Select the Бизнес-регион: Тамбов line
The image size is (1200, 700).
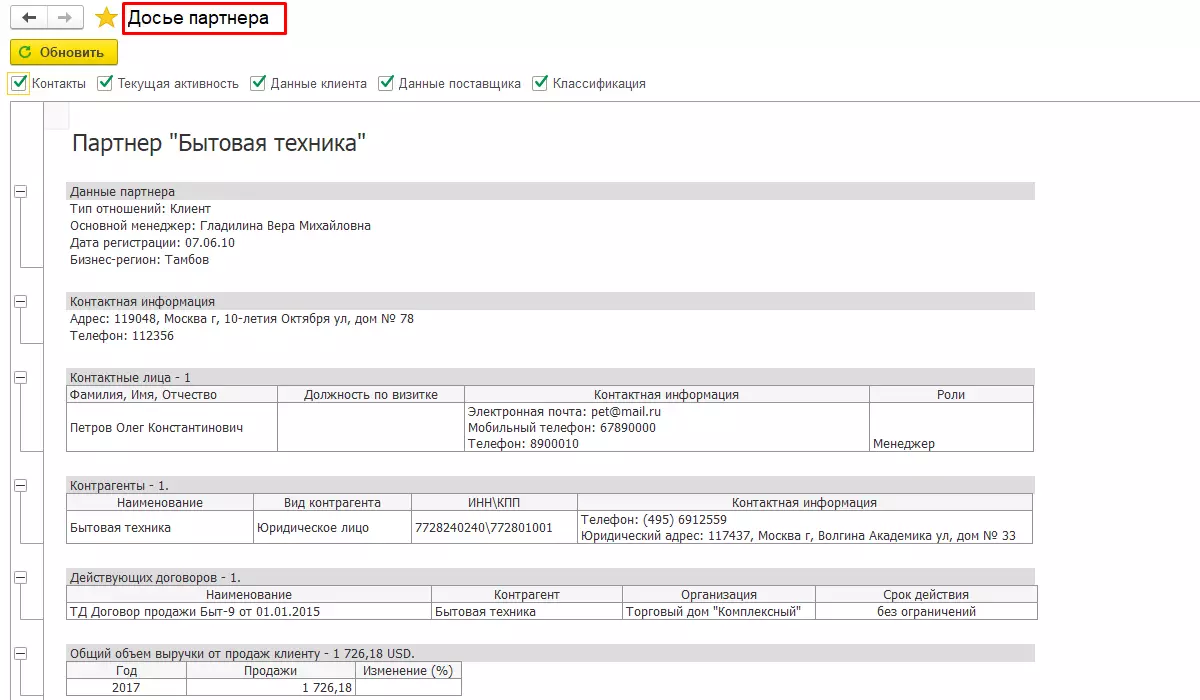pos(140,260)
